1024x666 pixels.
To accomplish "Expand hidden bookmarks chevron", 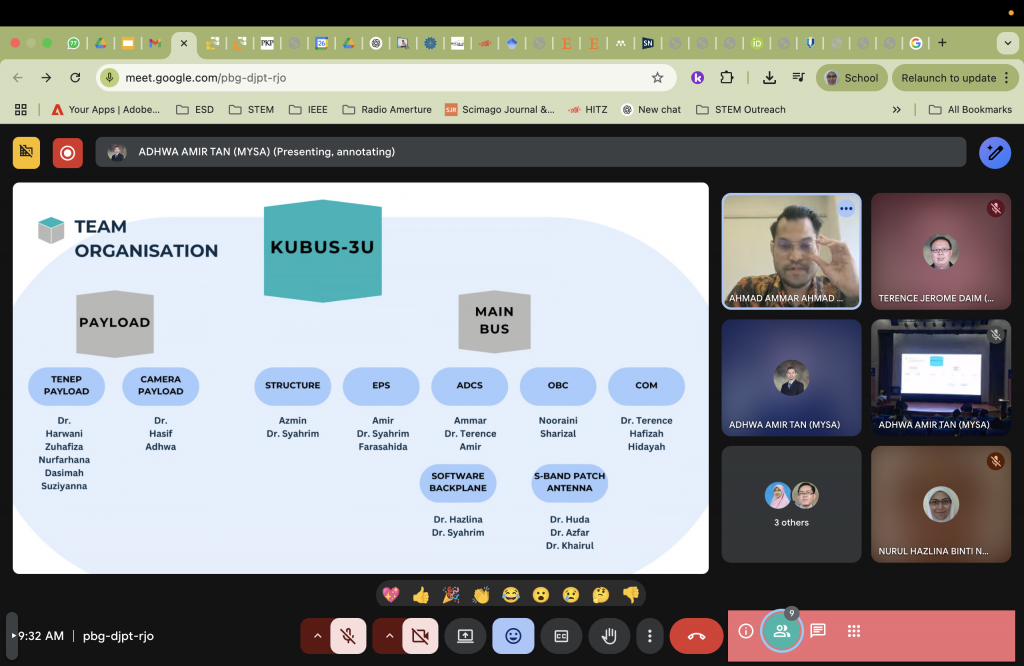I will [897, 110].
